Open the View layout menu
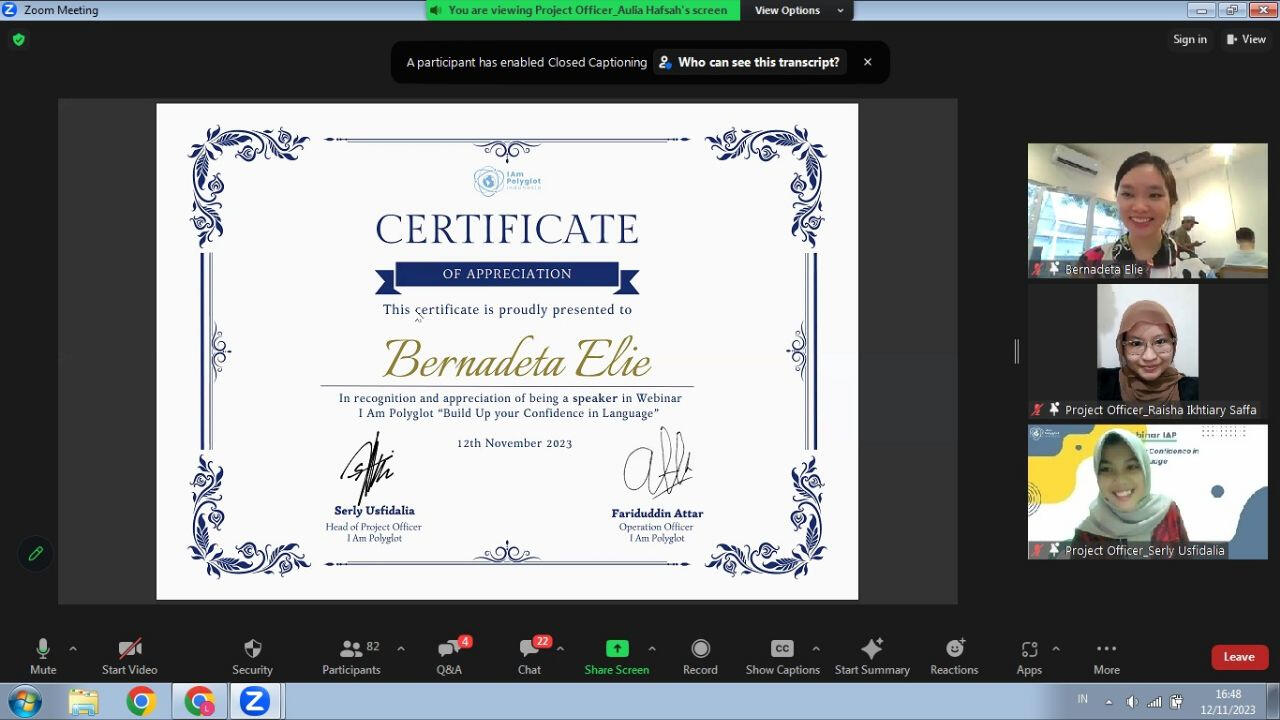The height and width of the screenshot is (720, 1280). [1246, 39]
